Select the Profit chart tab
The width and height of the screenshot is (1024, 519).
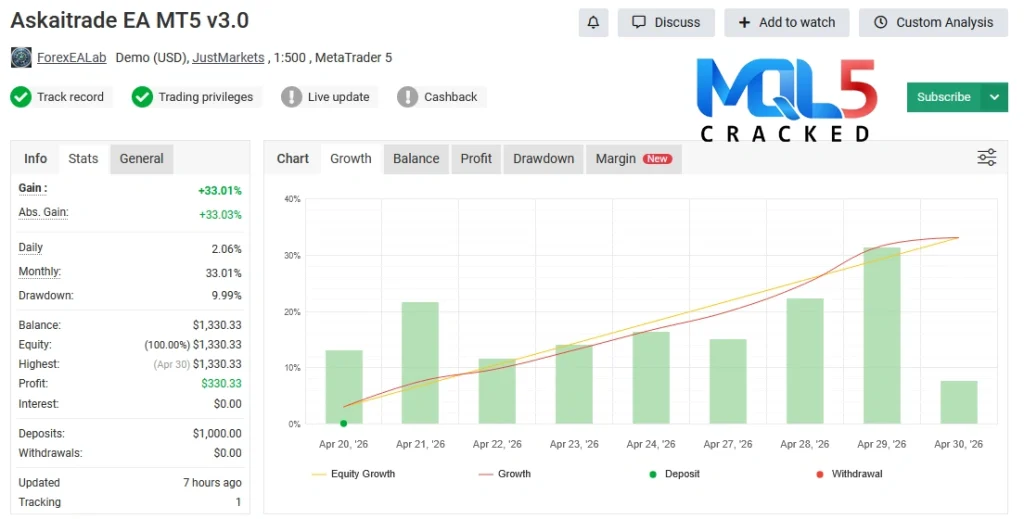tap(476, 159)
